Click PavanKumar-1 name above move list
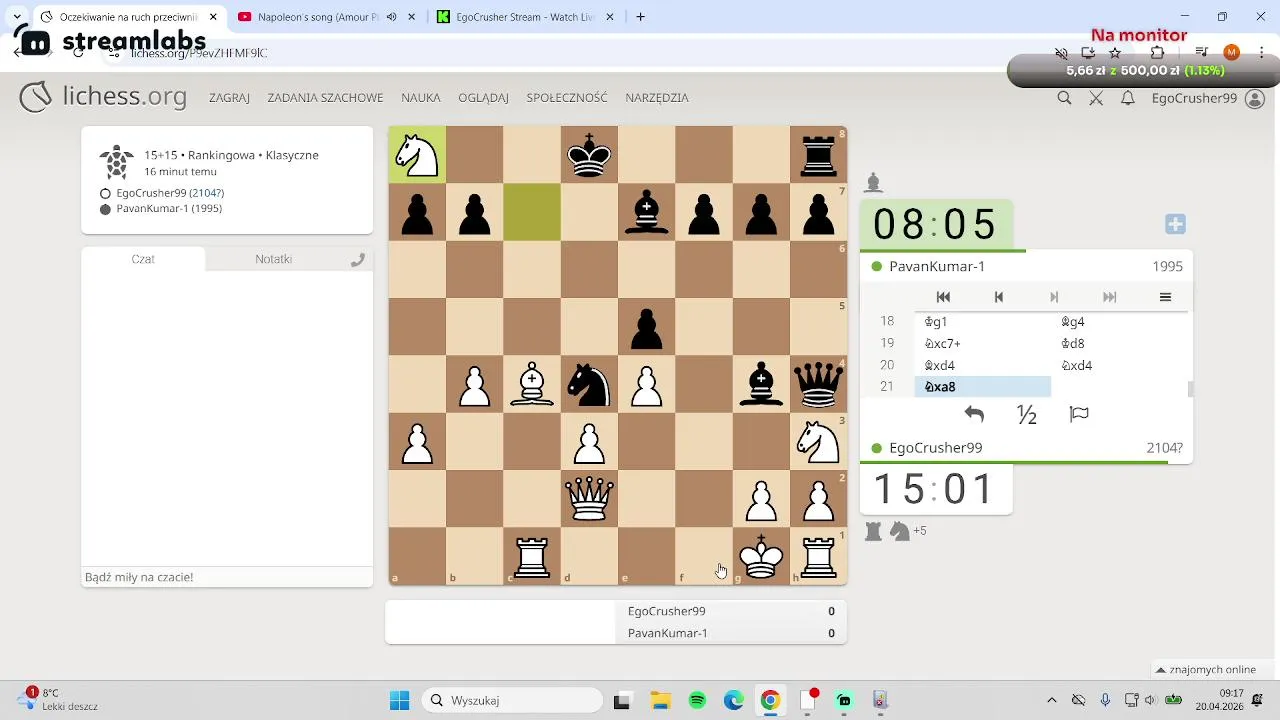1280x720 pixels. [937, 266]
